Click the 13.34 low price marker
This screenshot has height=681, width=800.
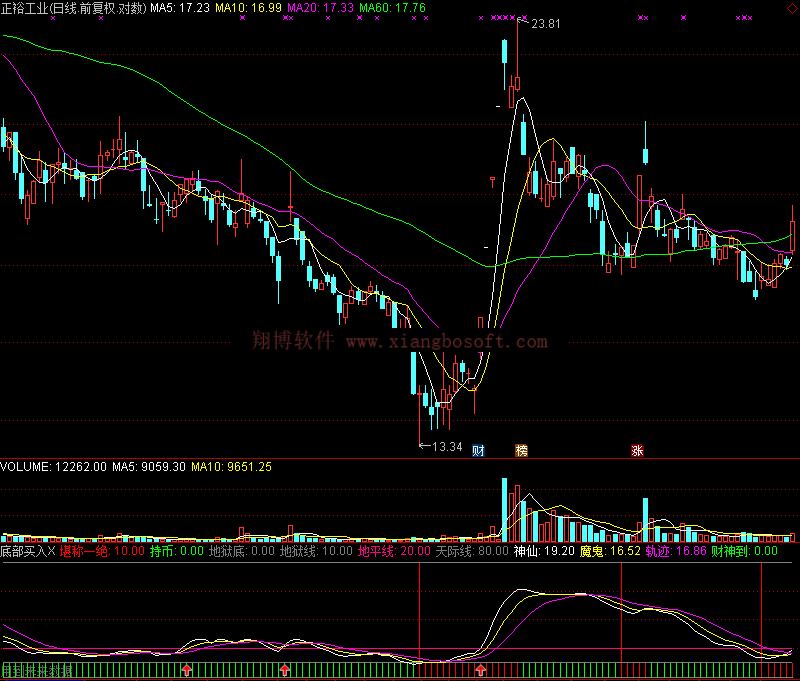(447, 447)
